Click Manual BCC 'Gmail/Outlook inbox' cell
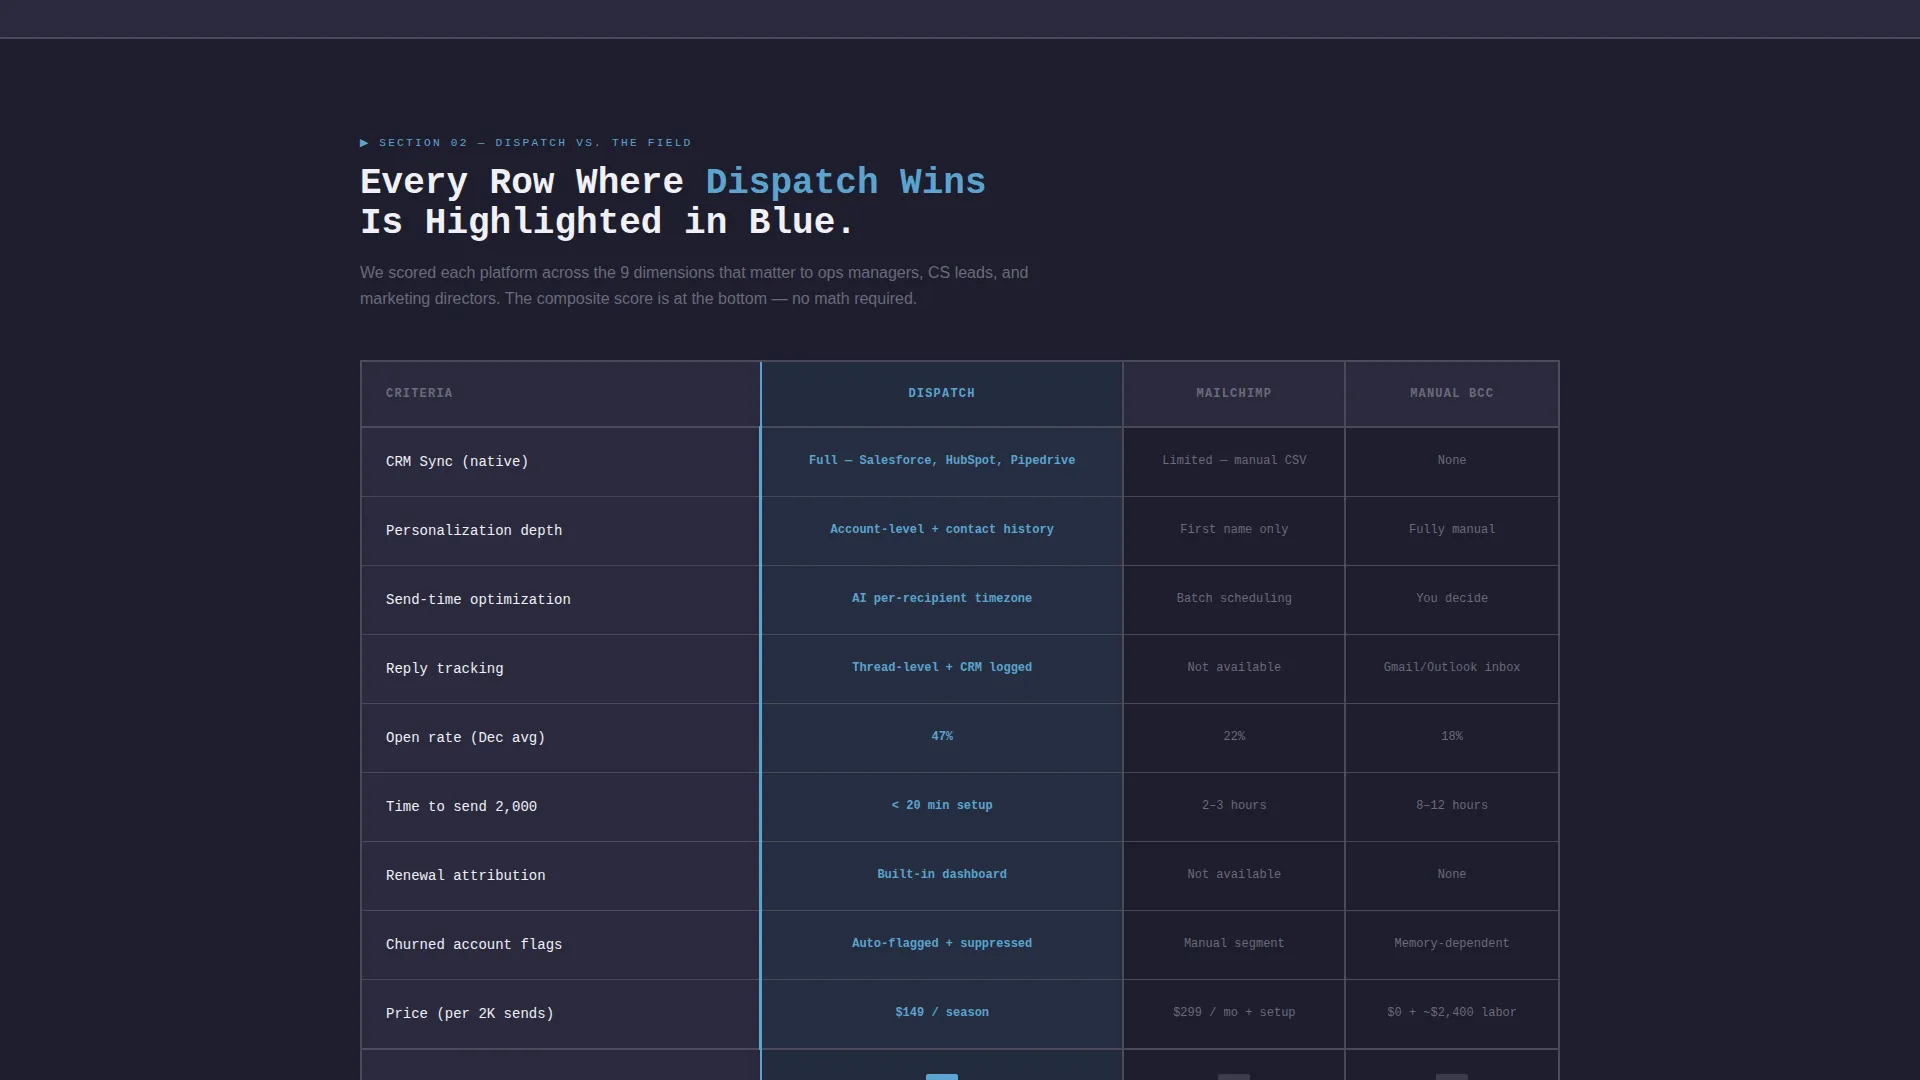This screenshot has height=1080, width=1920. [1452, 669]
